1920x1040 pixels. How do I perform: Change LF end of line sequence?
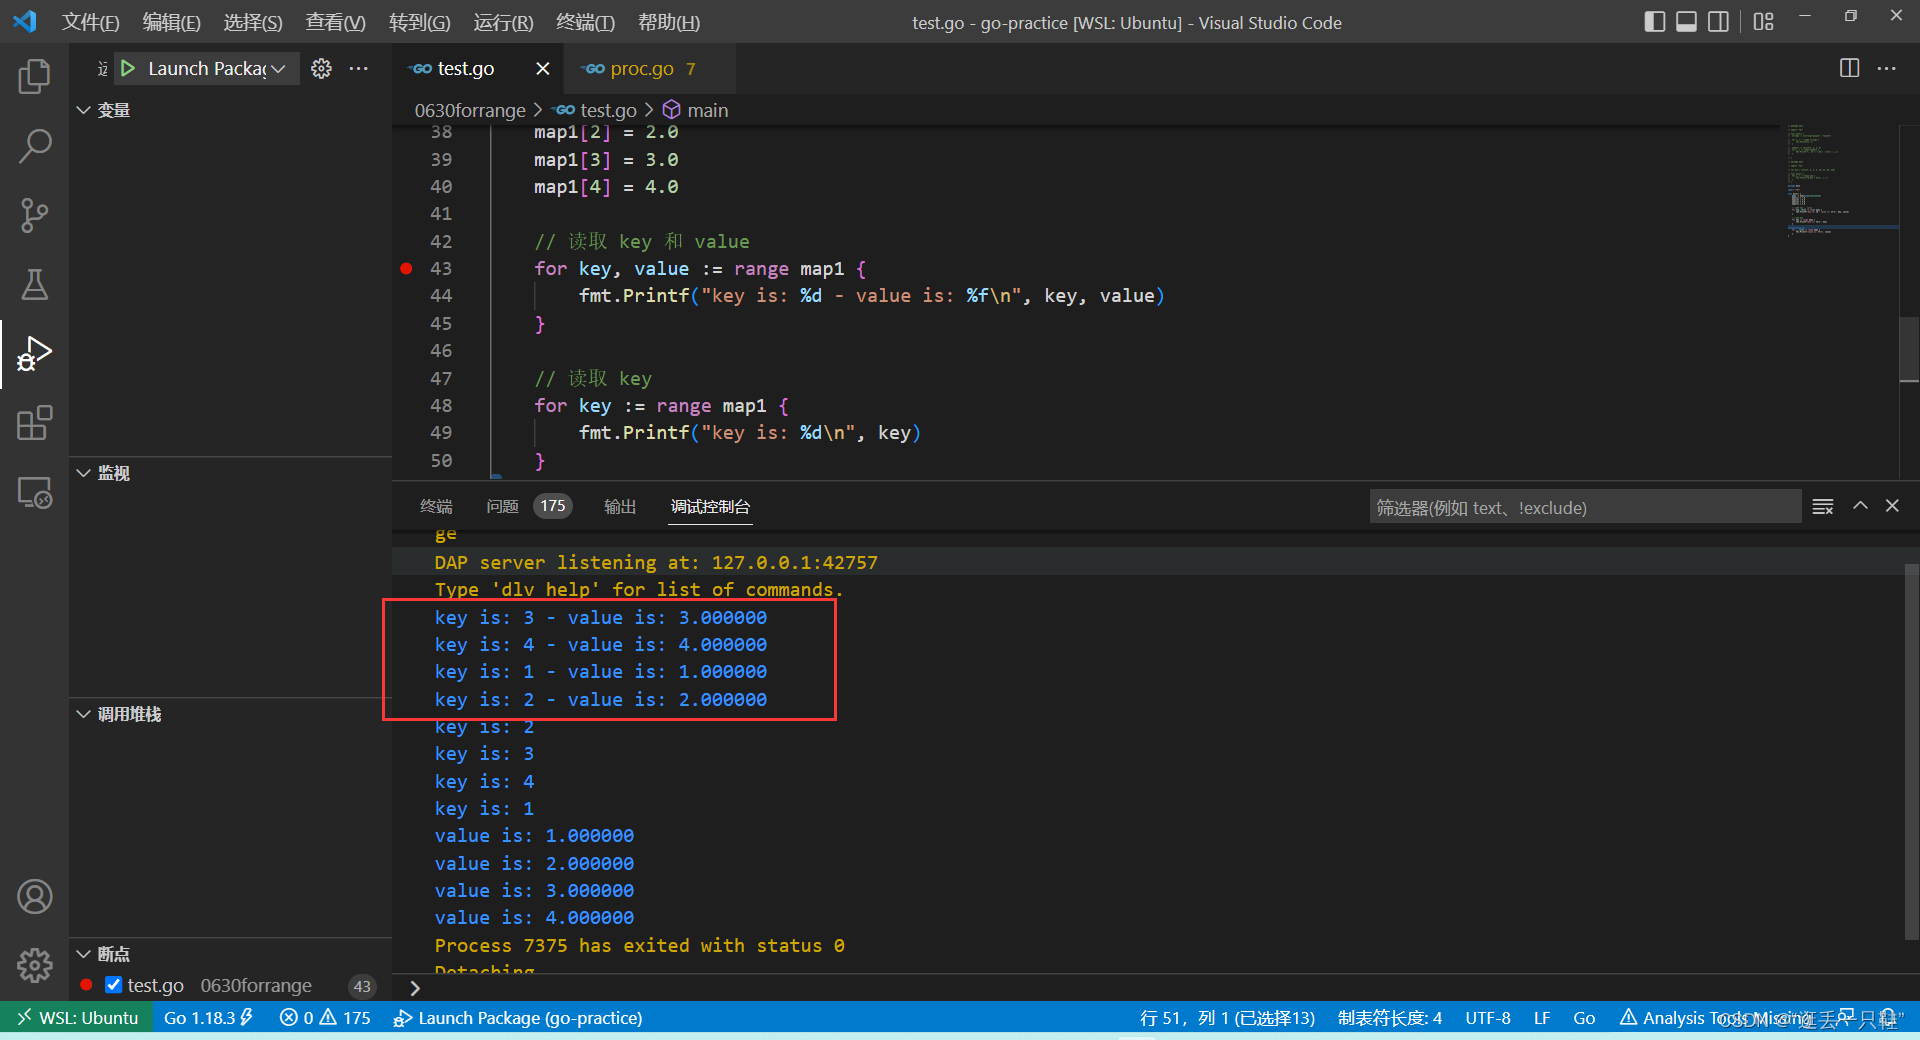[x=1542, y=1018]
